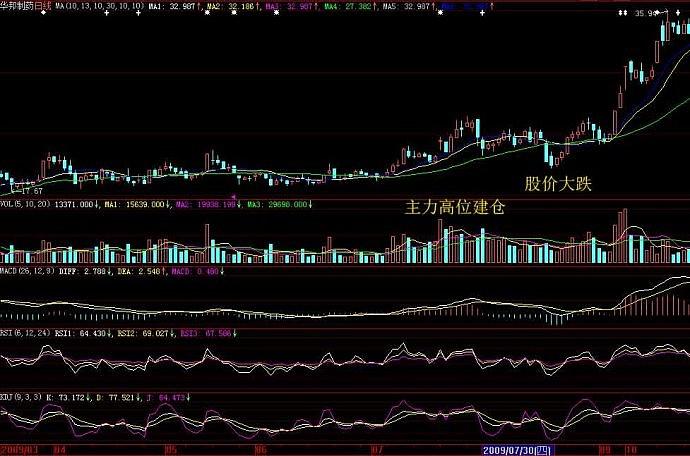Click the purple MA3 32.987 value label
The width and height of the screenshot is (690, 456).
pos(291,7)
